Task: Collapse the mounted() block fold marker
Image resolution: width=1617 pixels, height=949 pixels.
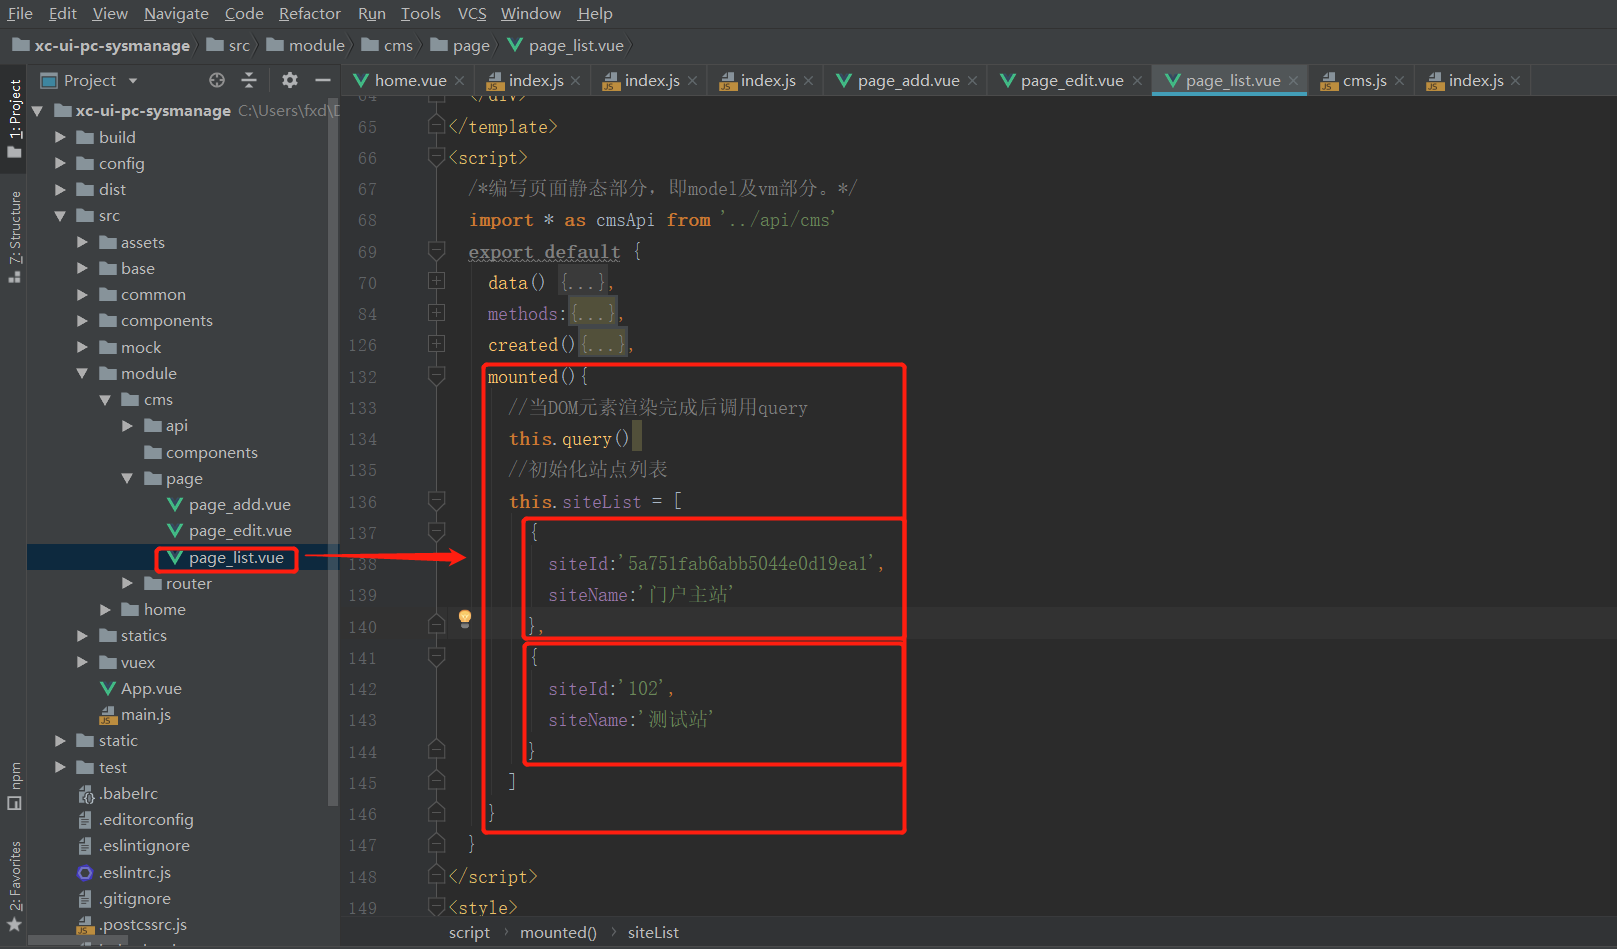Action: click(x=436, y=376)
